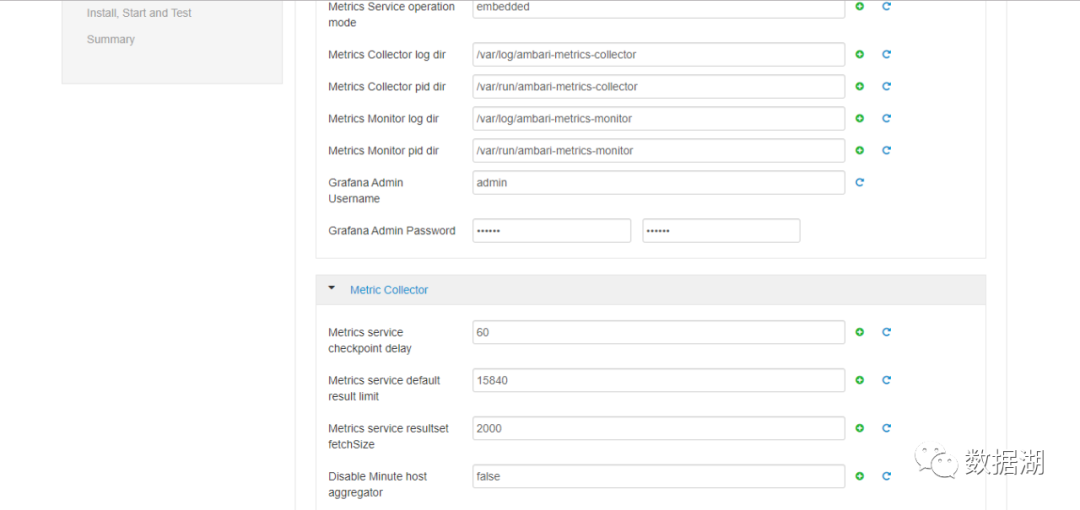
Task: Click green add icon beside Metrics Service operation mode
Action: tap(859, 7)
